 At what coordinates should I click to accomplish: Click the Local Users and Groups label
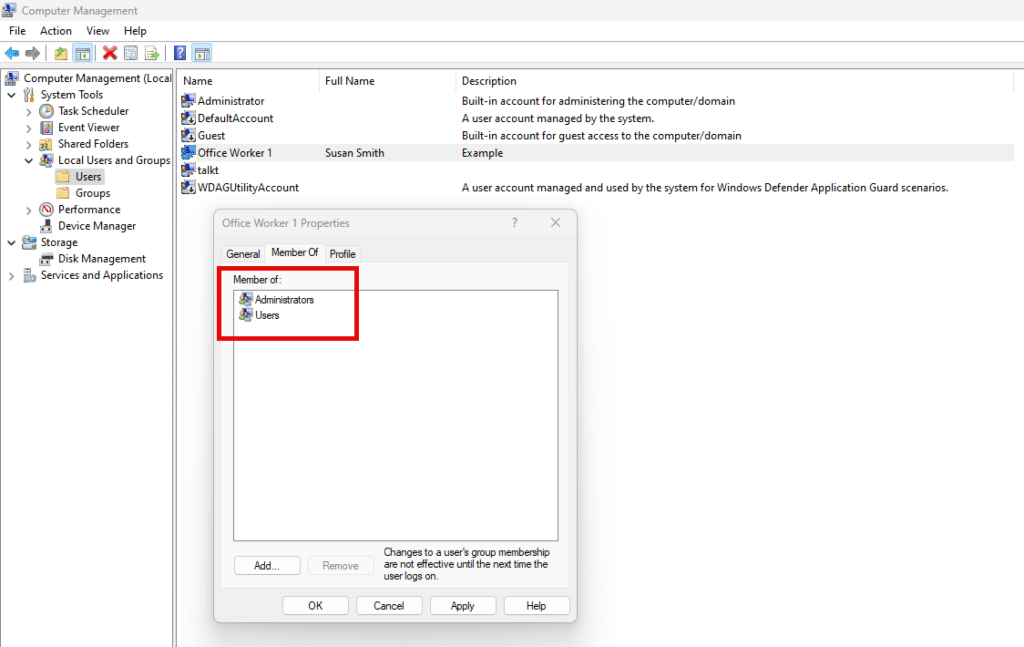tap(114, 160)
